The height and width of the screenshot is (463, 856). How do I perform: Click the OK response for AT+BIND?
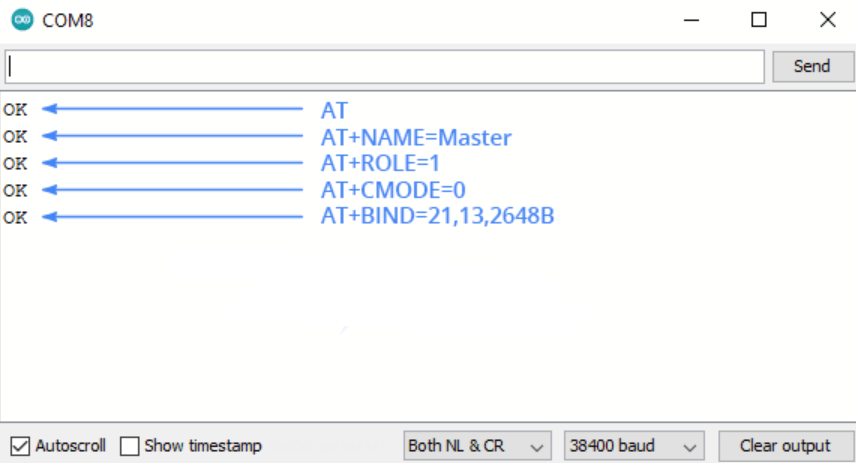[15, 217]
